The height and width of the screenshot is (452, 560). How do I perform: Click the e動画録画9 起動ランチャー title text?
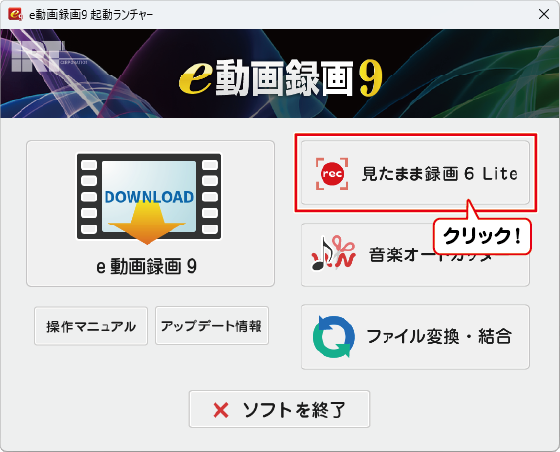pos(91,15)
